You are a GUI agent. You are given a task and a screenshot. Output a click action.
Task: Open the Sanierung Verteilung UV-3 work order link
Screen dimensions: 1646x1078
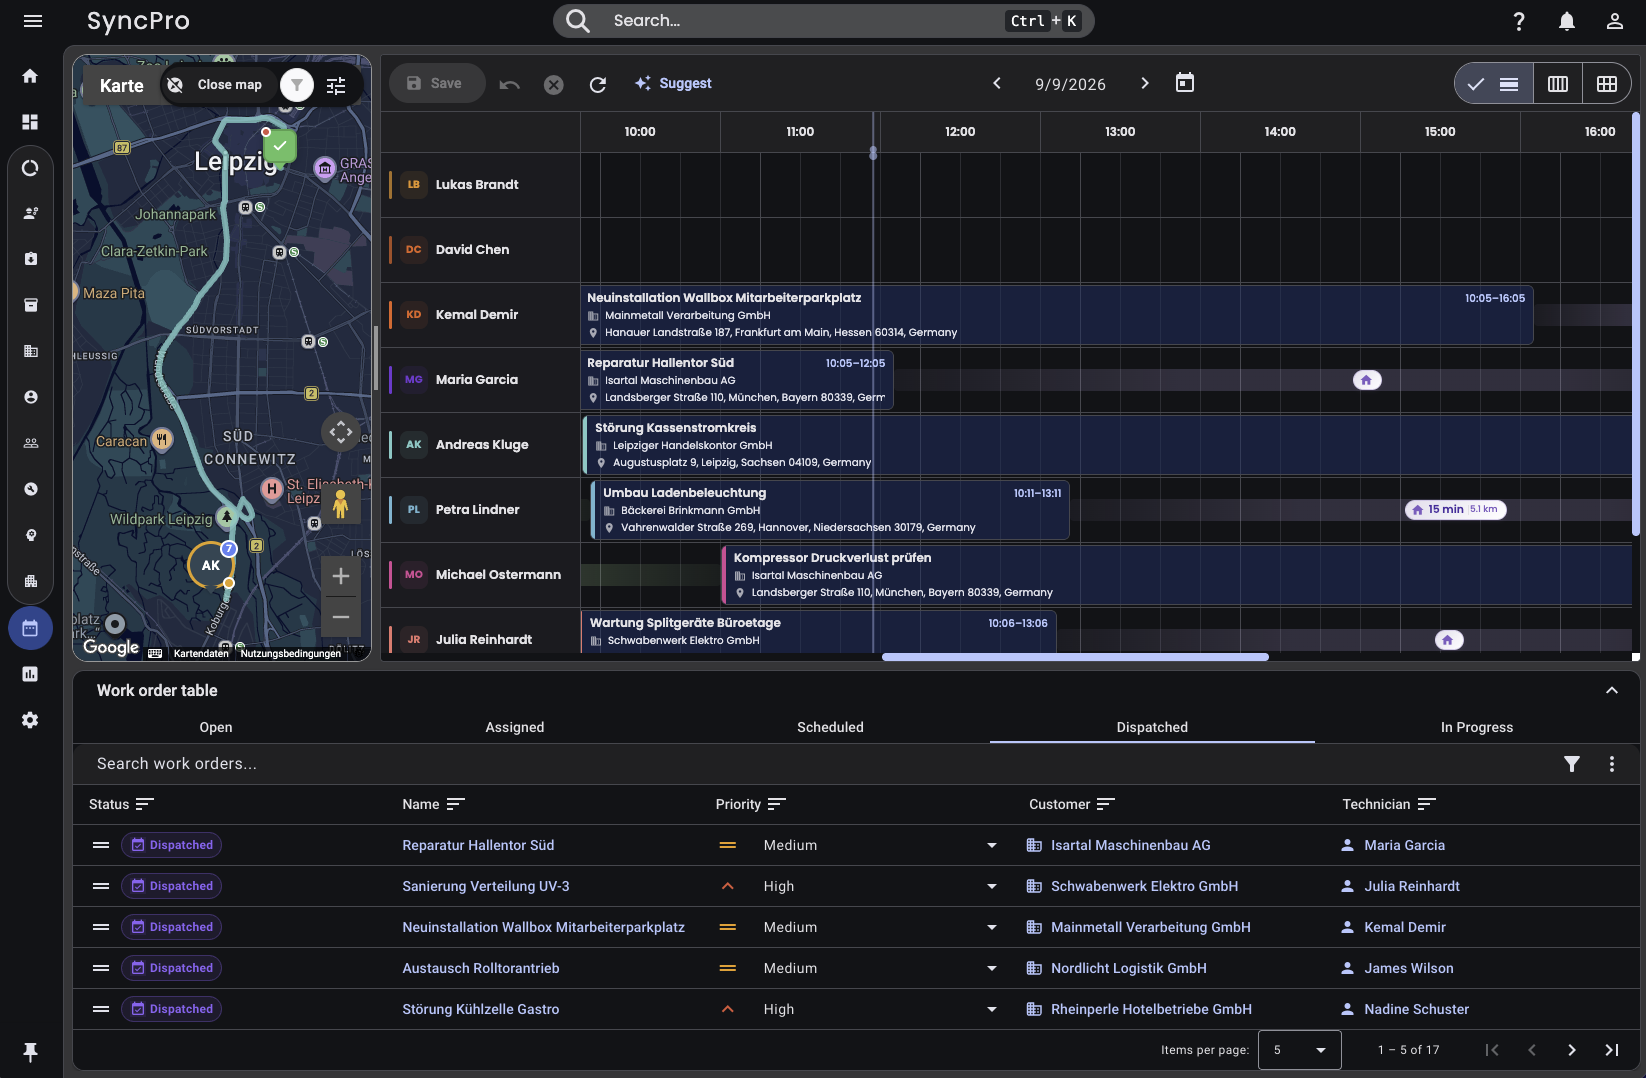click(x=486, y=887)
